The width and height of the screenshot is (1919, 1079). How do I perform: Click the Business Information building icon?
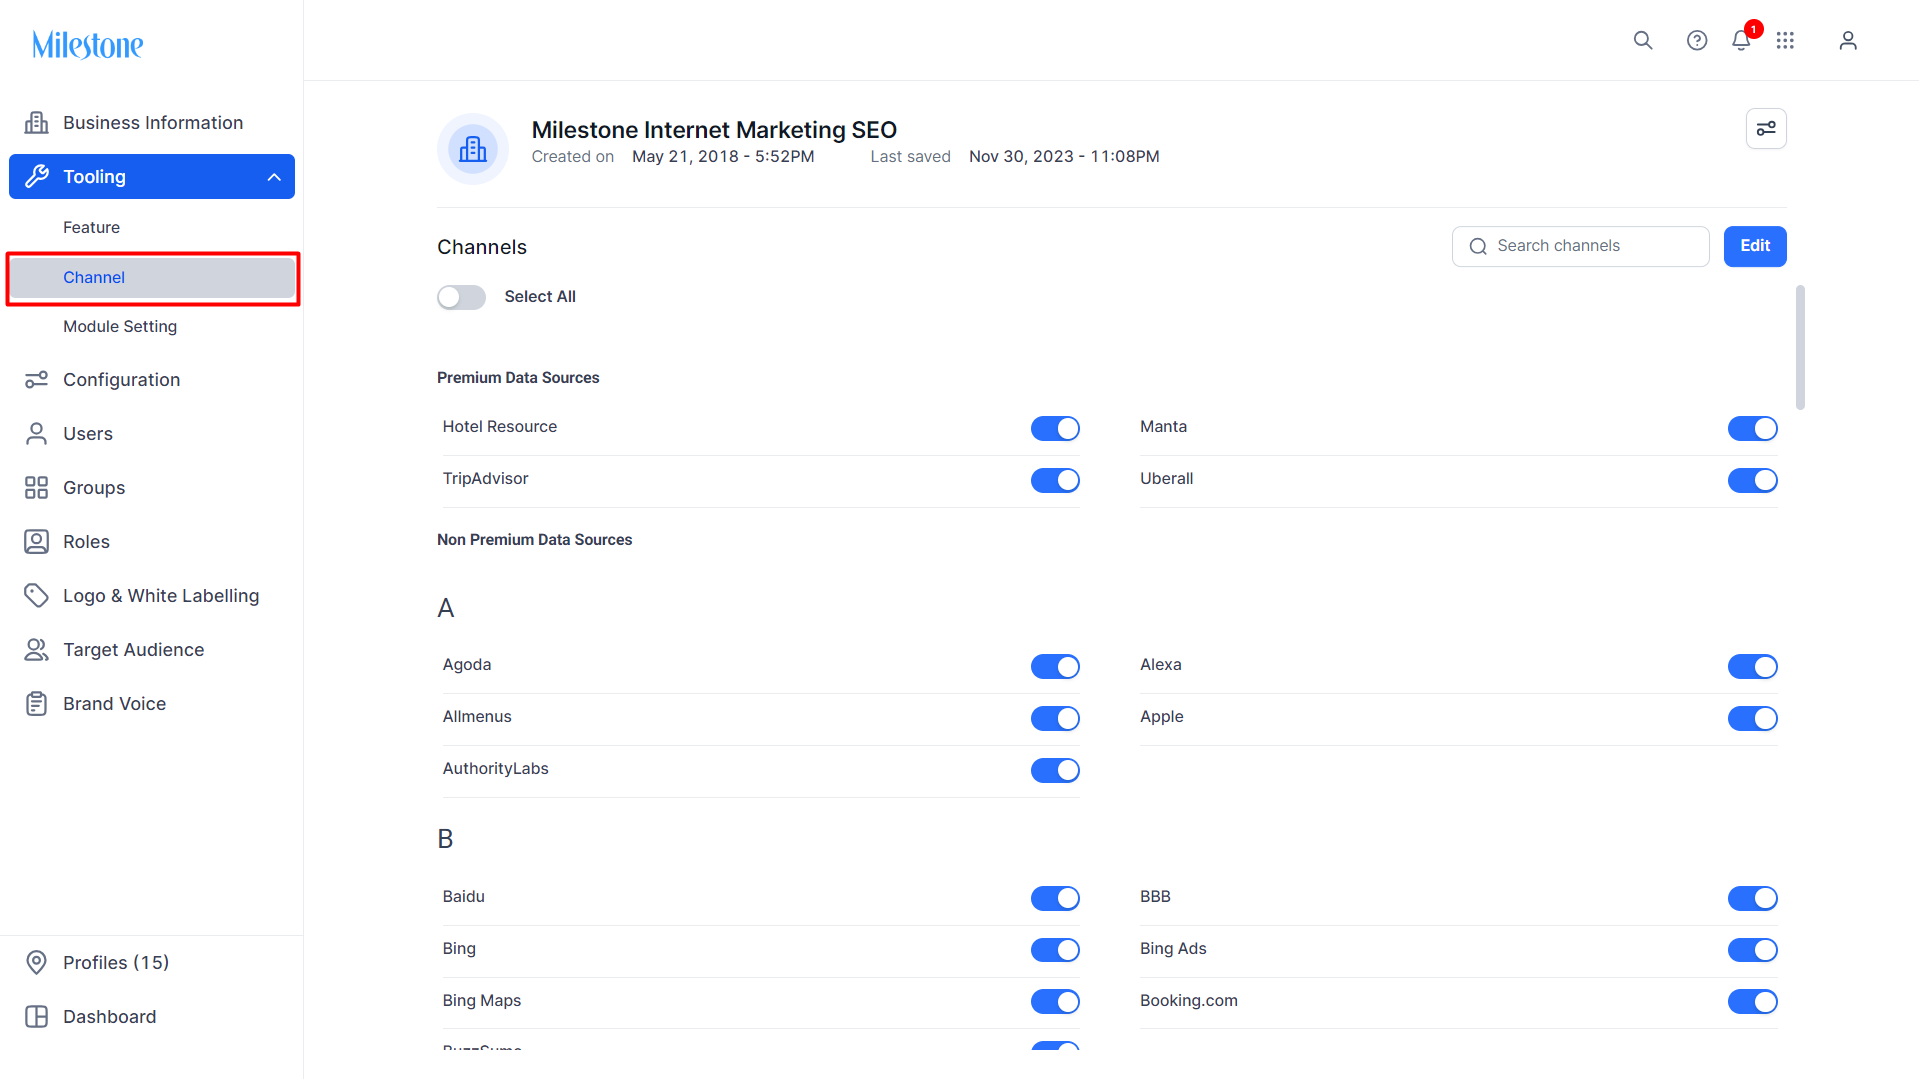(x=36, y=122)
